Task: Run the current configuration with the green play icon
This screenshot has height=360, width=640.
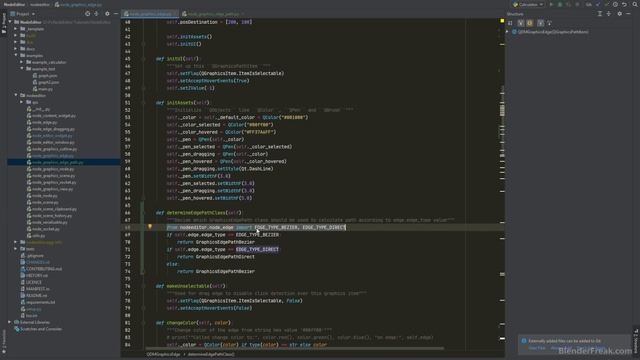Action: [551, 4]
